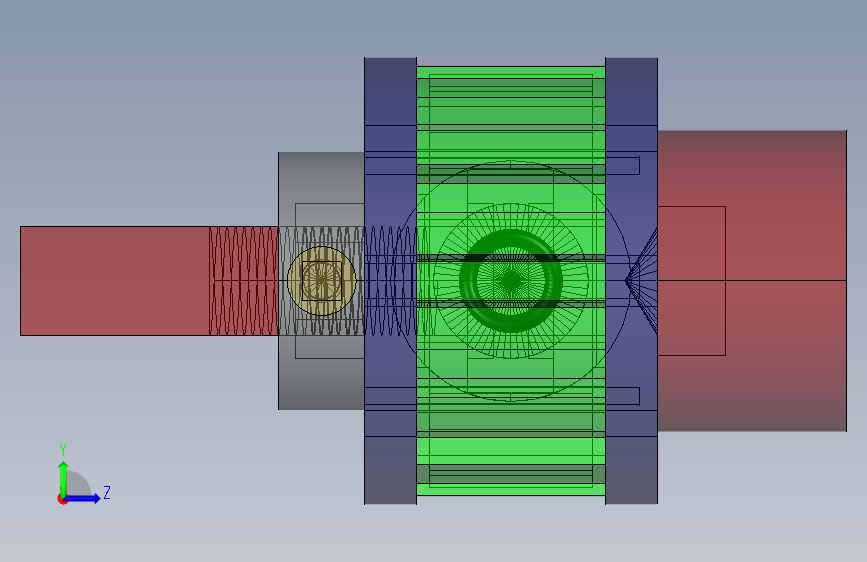Select the blue Z axis arrow of the triad

coord(83,498)
